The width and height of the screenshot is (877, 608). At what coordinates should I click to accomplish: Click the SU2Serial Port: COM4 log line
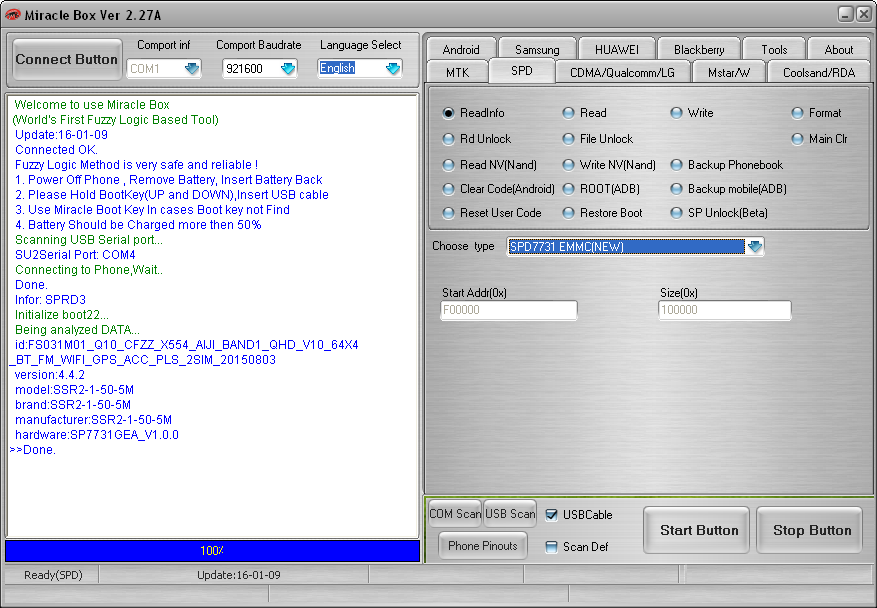75,254
